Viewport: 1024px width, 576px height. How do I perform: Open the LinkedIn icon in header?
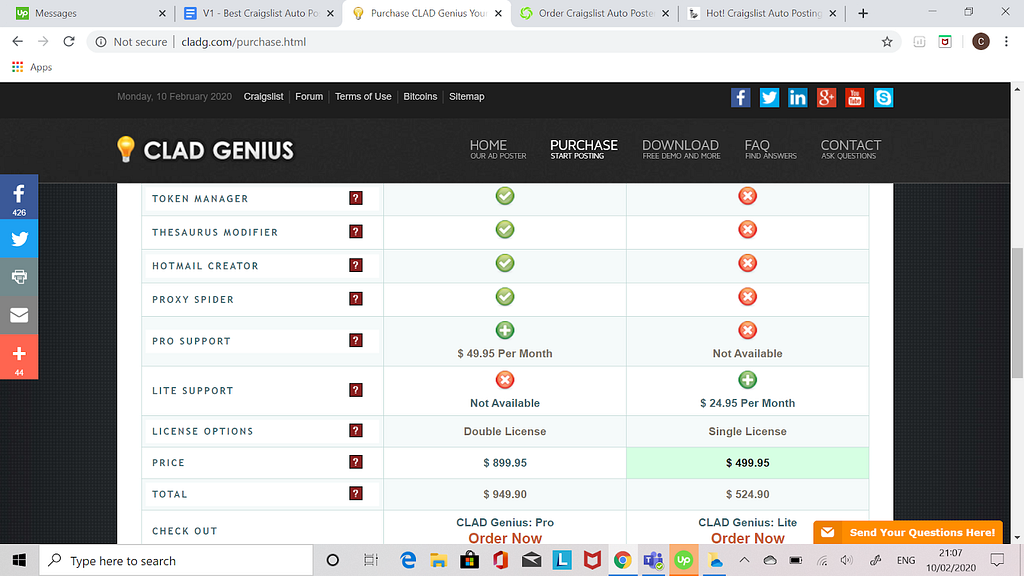(797, 97)
